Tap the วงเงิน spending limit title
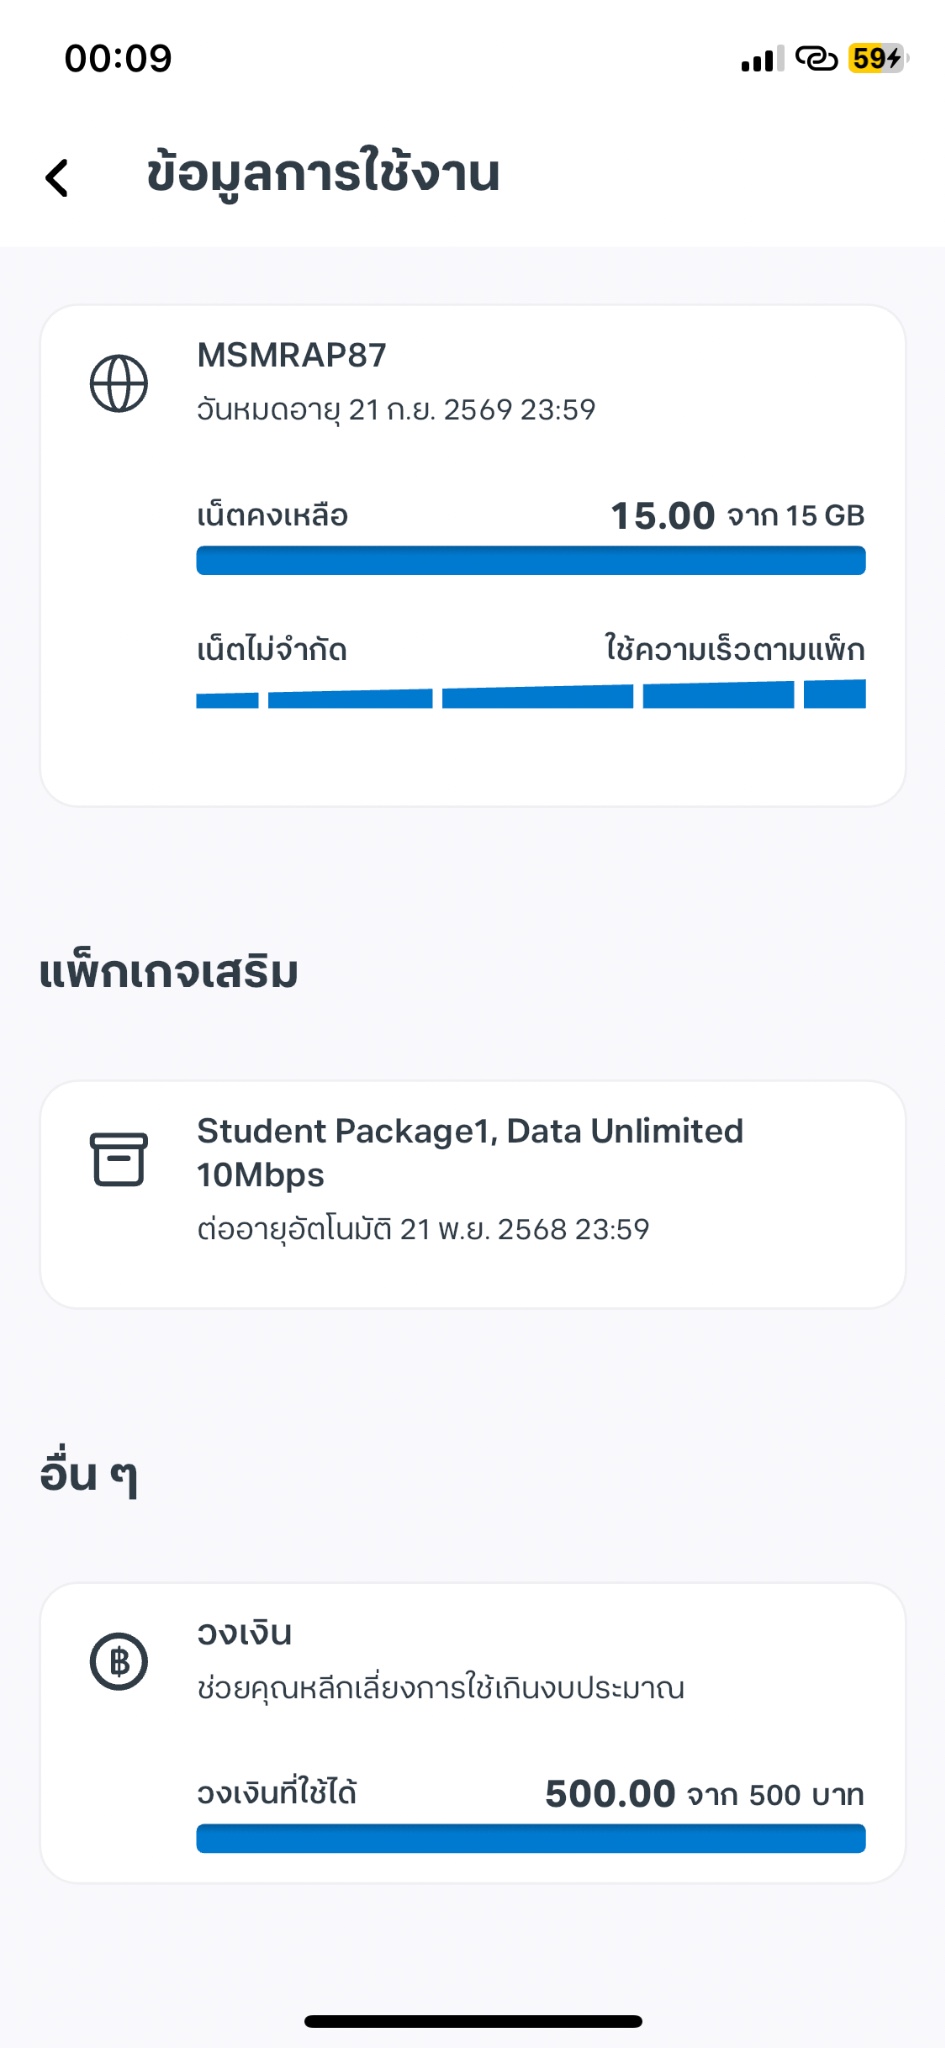Screen dimensions: 945x2048 [245, 1633]
